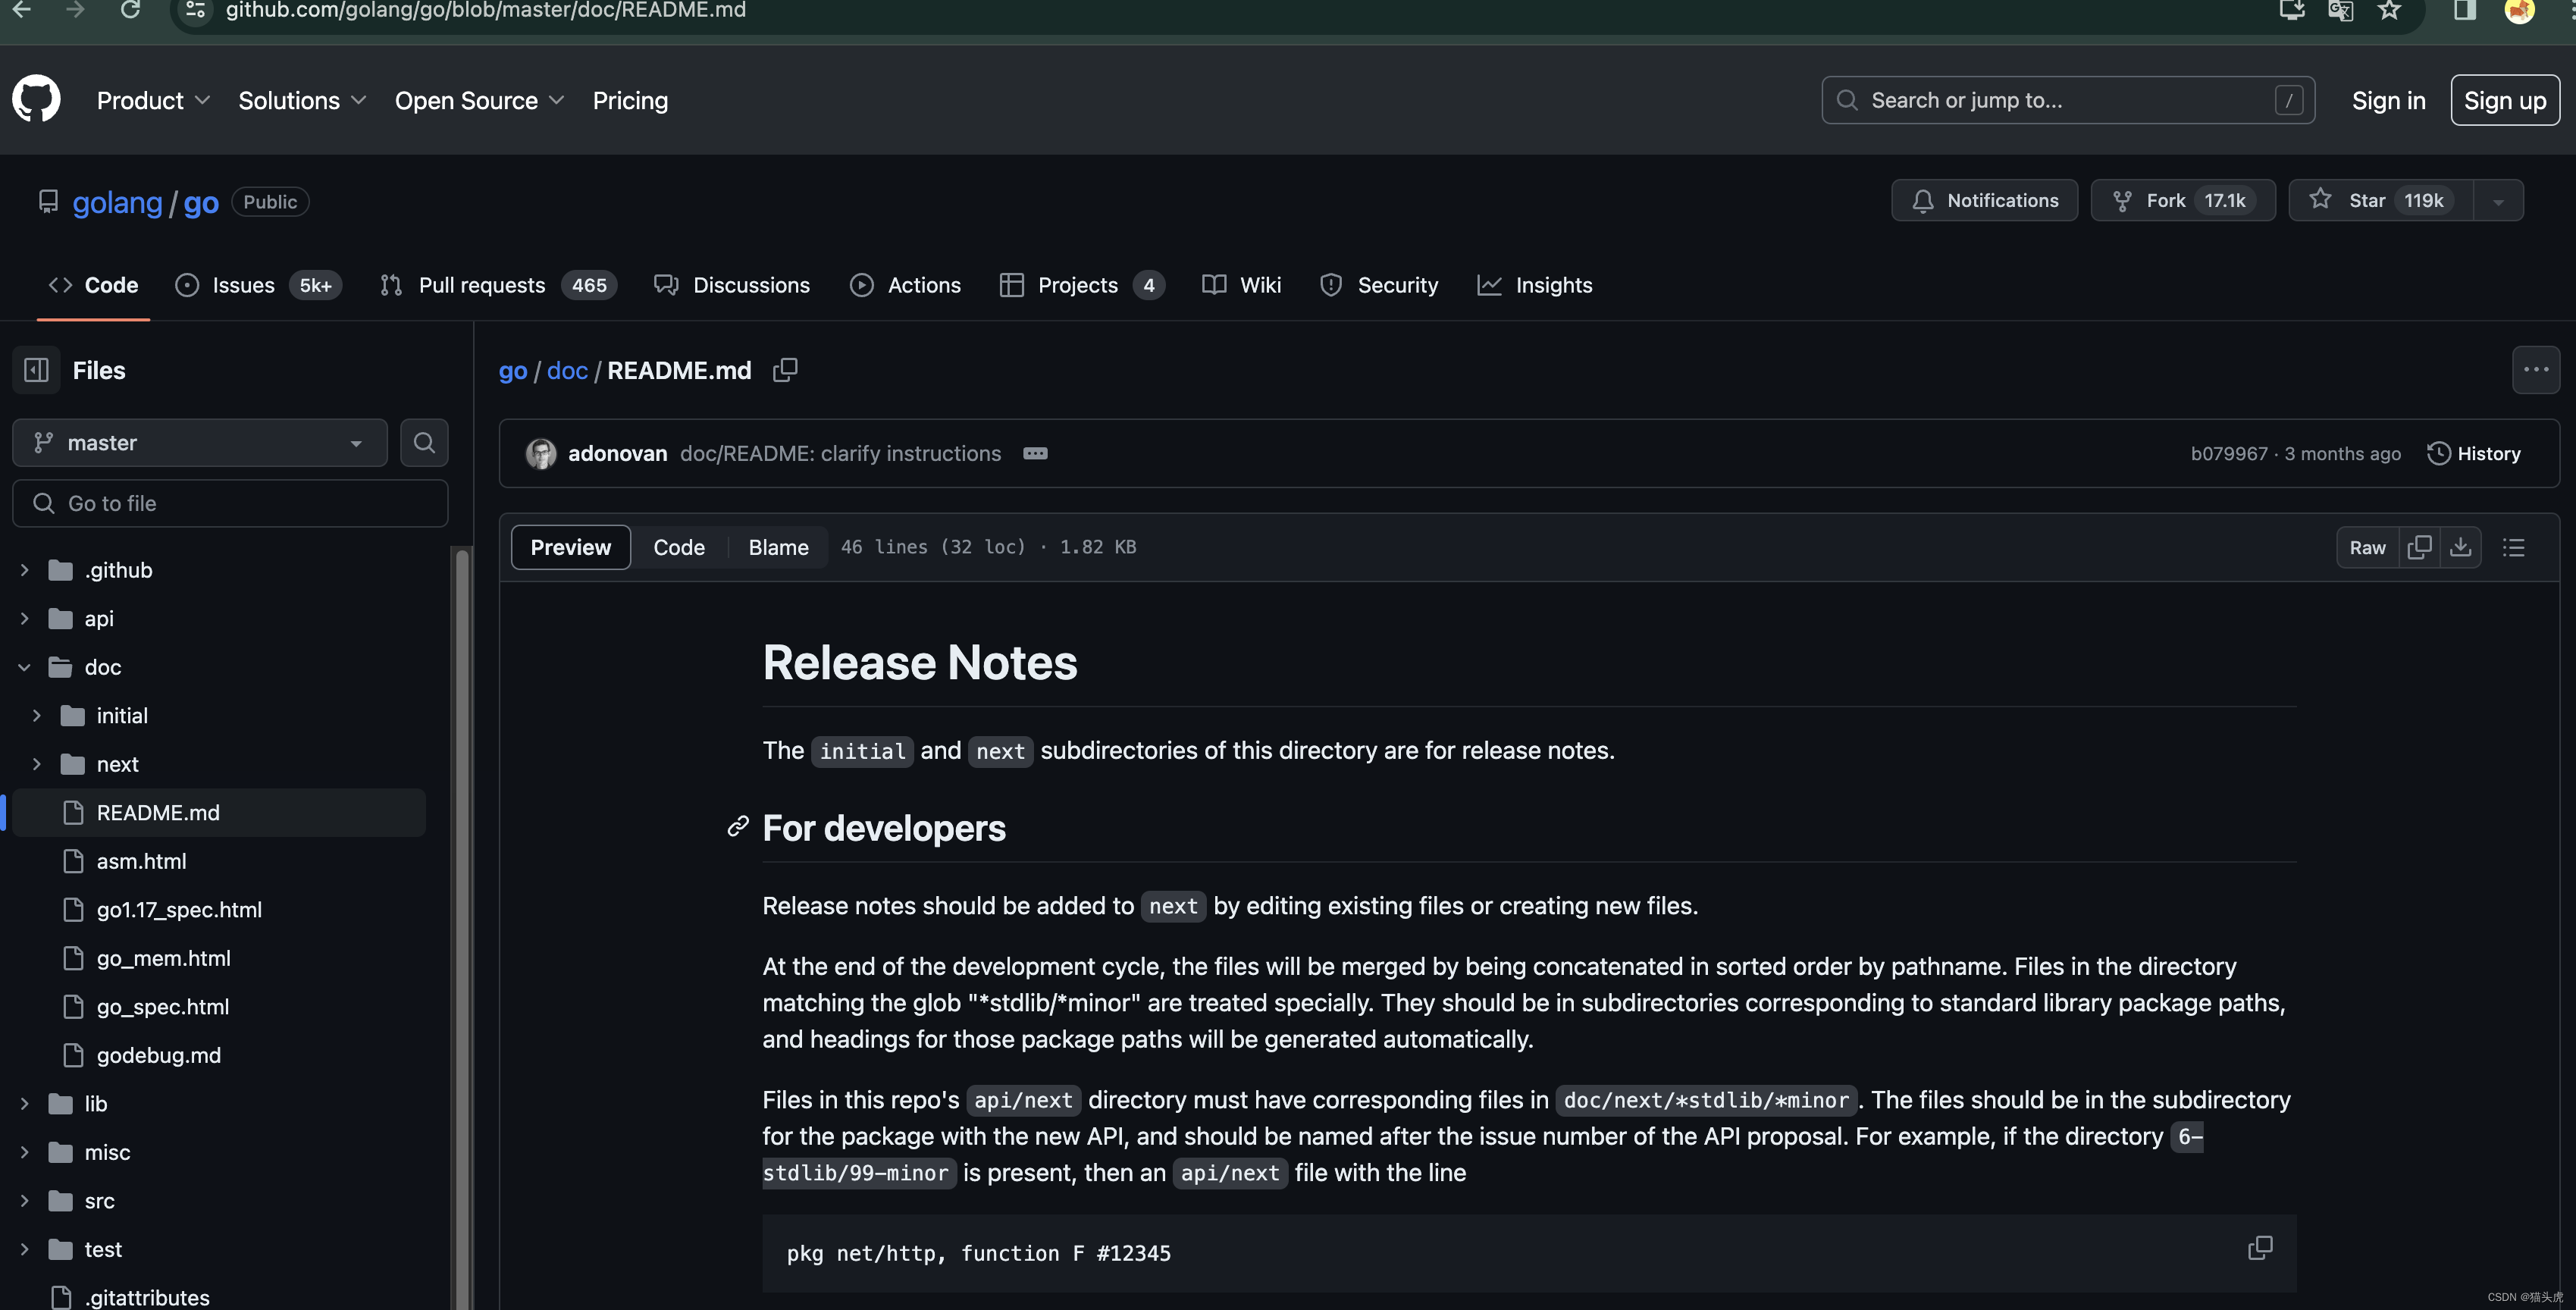The height and width of the screenshot is (1310, 2576).
Task: Open the Issues tab
Action: [258, 285]
